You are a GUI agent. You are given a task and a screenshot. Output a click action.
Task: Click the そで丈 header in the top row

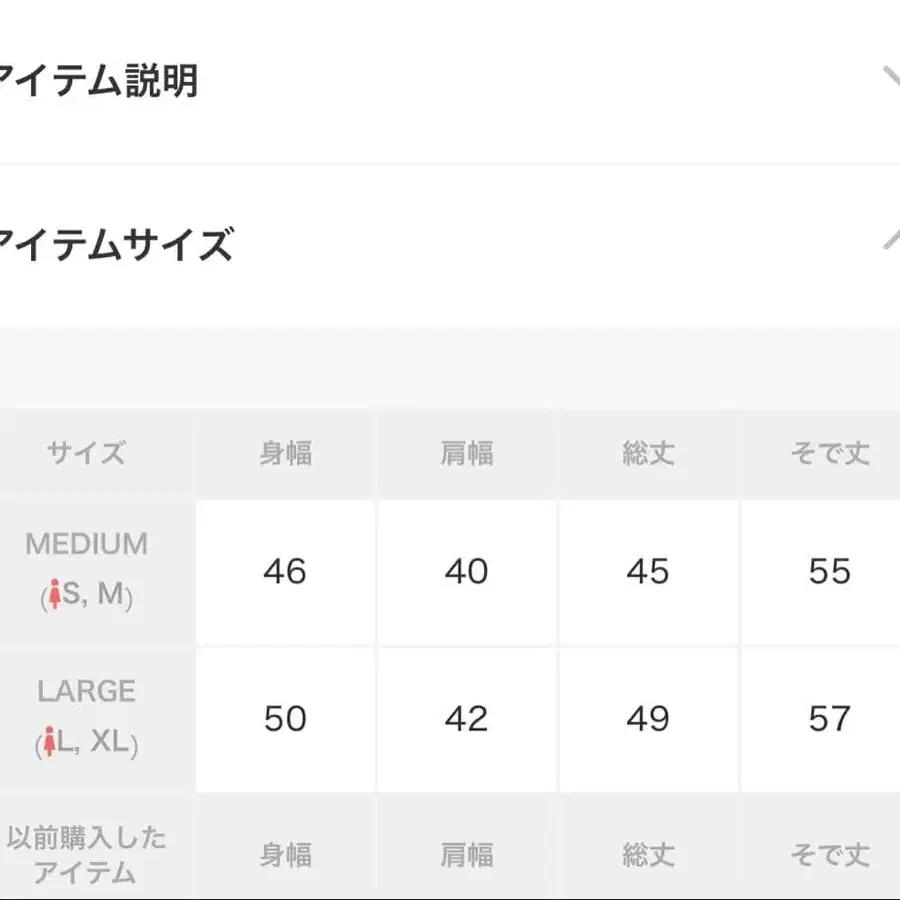[x=829, y=454]
